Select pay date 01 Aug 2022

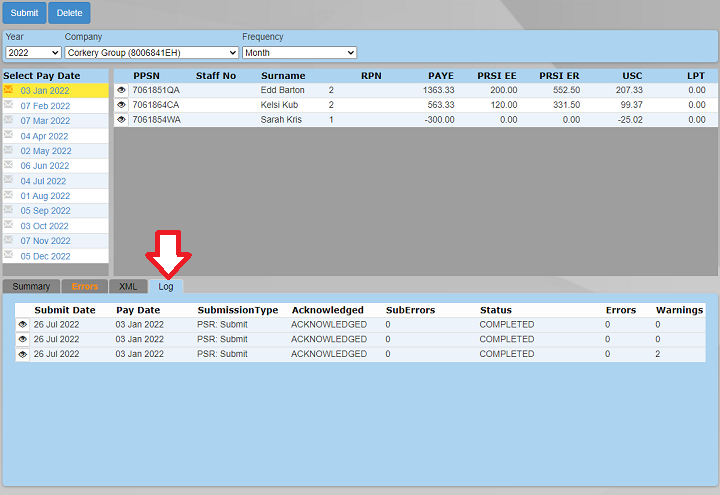pyautogui.click(x=45, y=196)
